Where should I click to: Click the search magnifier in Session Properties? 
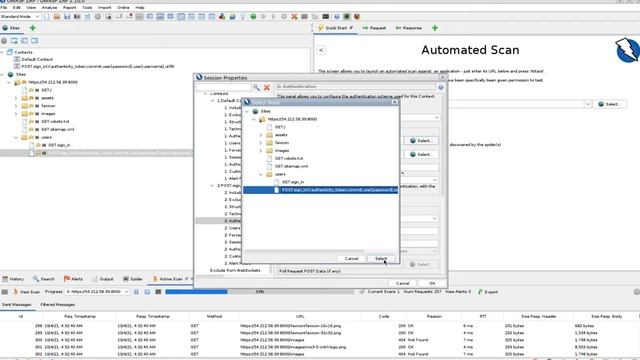coord(256,87)
